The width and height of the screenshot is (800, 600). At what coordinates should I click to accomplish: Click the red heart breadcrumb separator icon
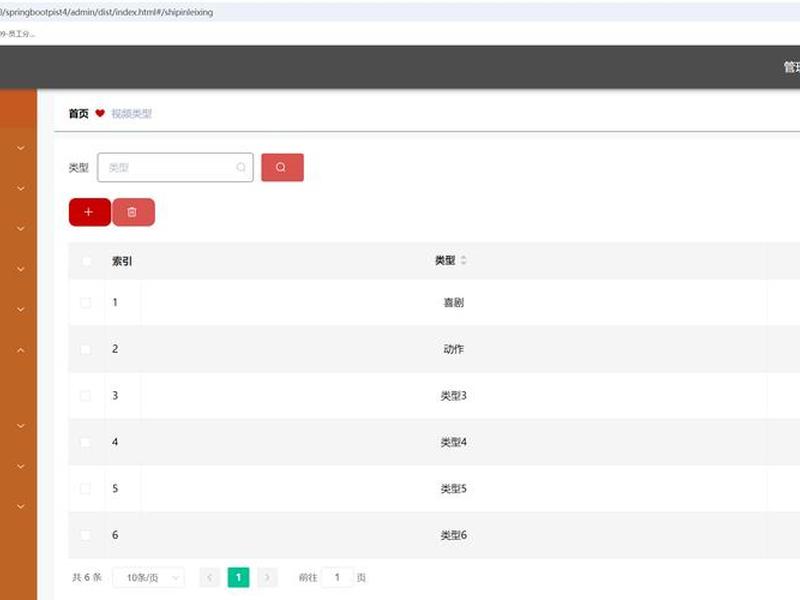[x=100, y=113]
